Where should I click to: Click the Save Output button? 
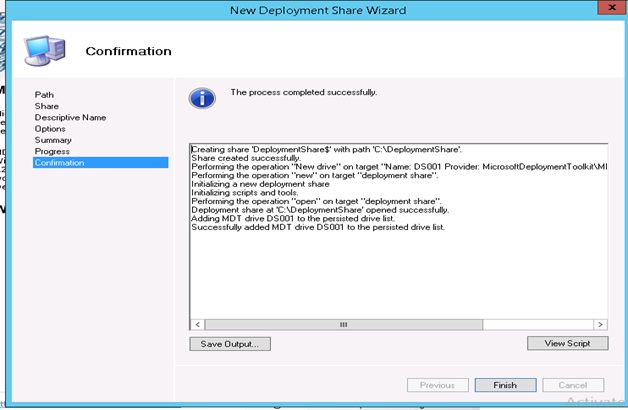coord(229,343)
